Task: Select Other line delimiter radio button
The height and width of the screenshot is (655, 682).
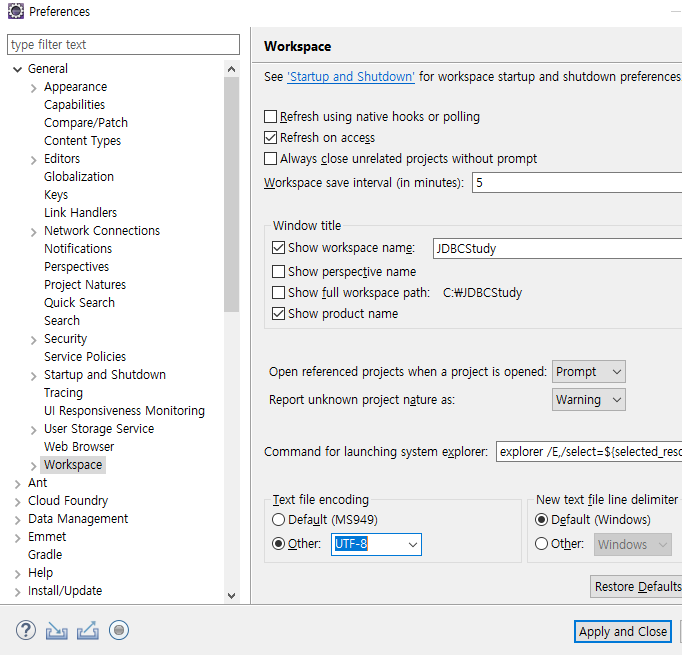Action: coord(541,544)
